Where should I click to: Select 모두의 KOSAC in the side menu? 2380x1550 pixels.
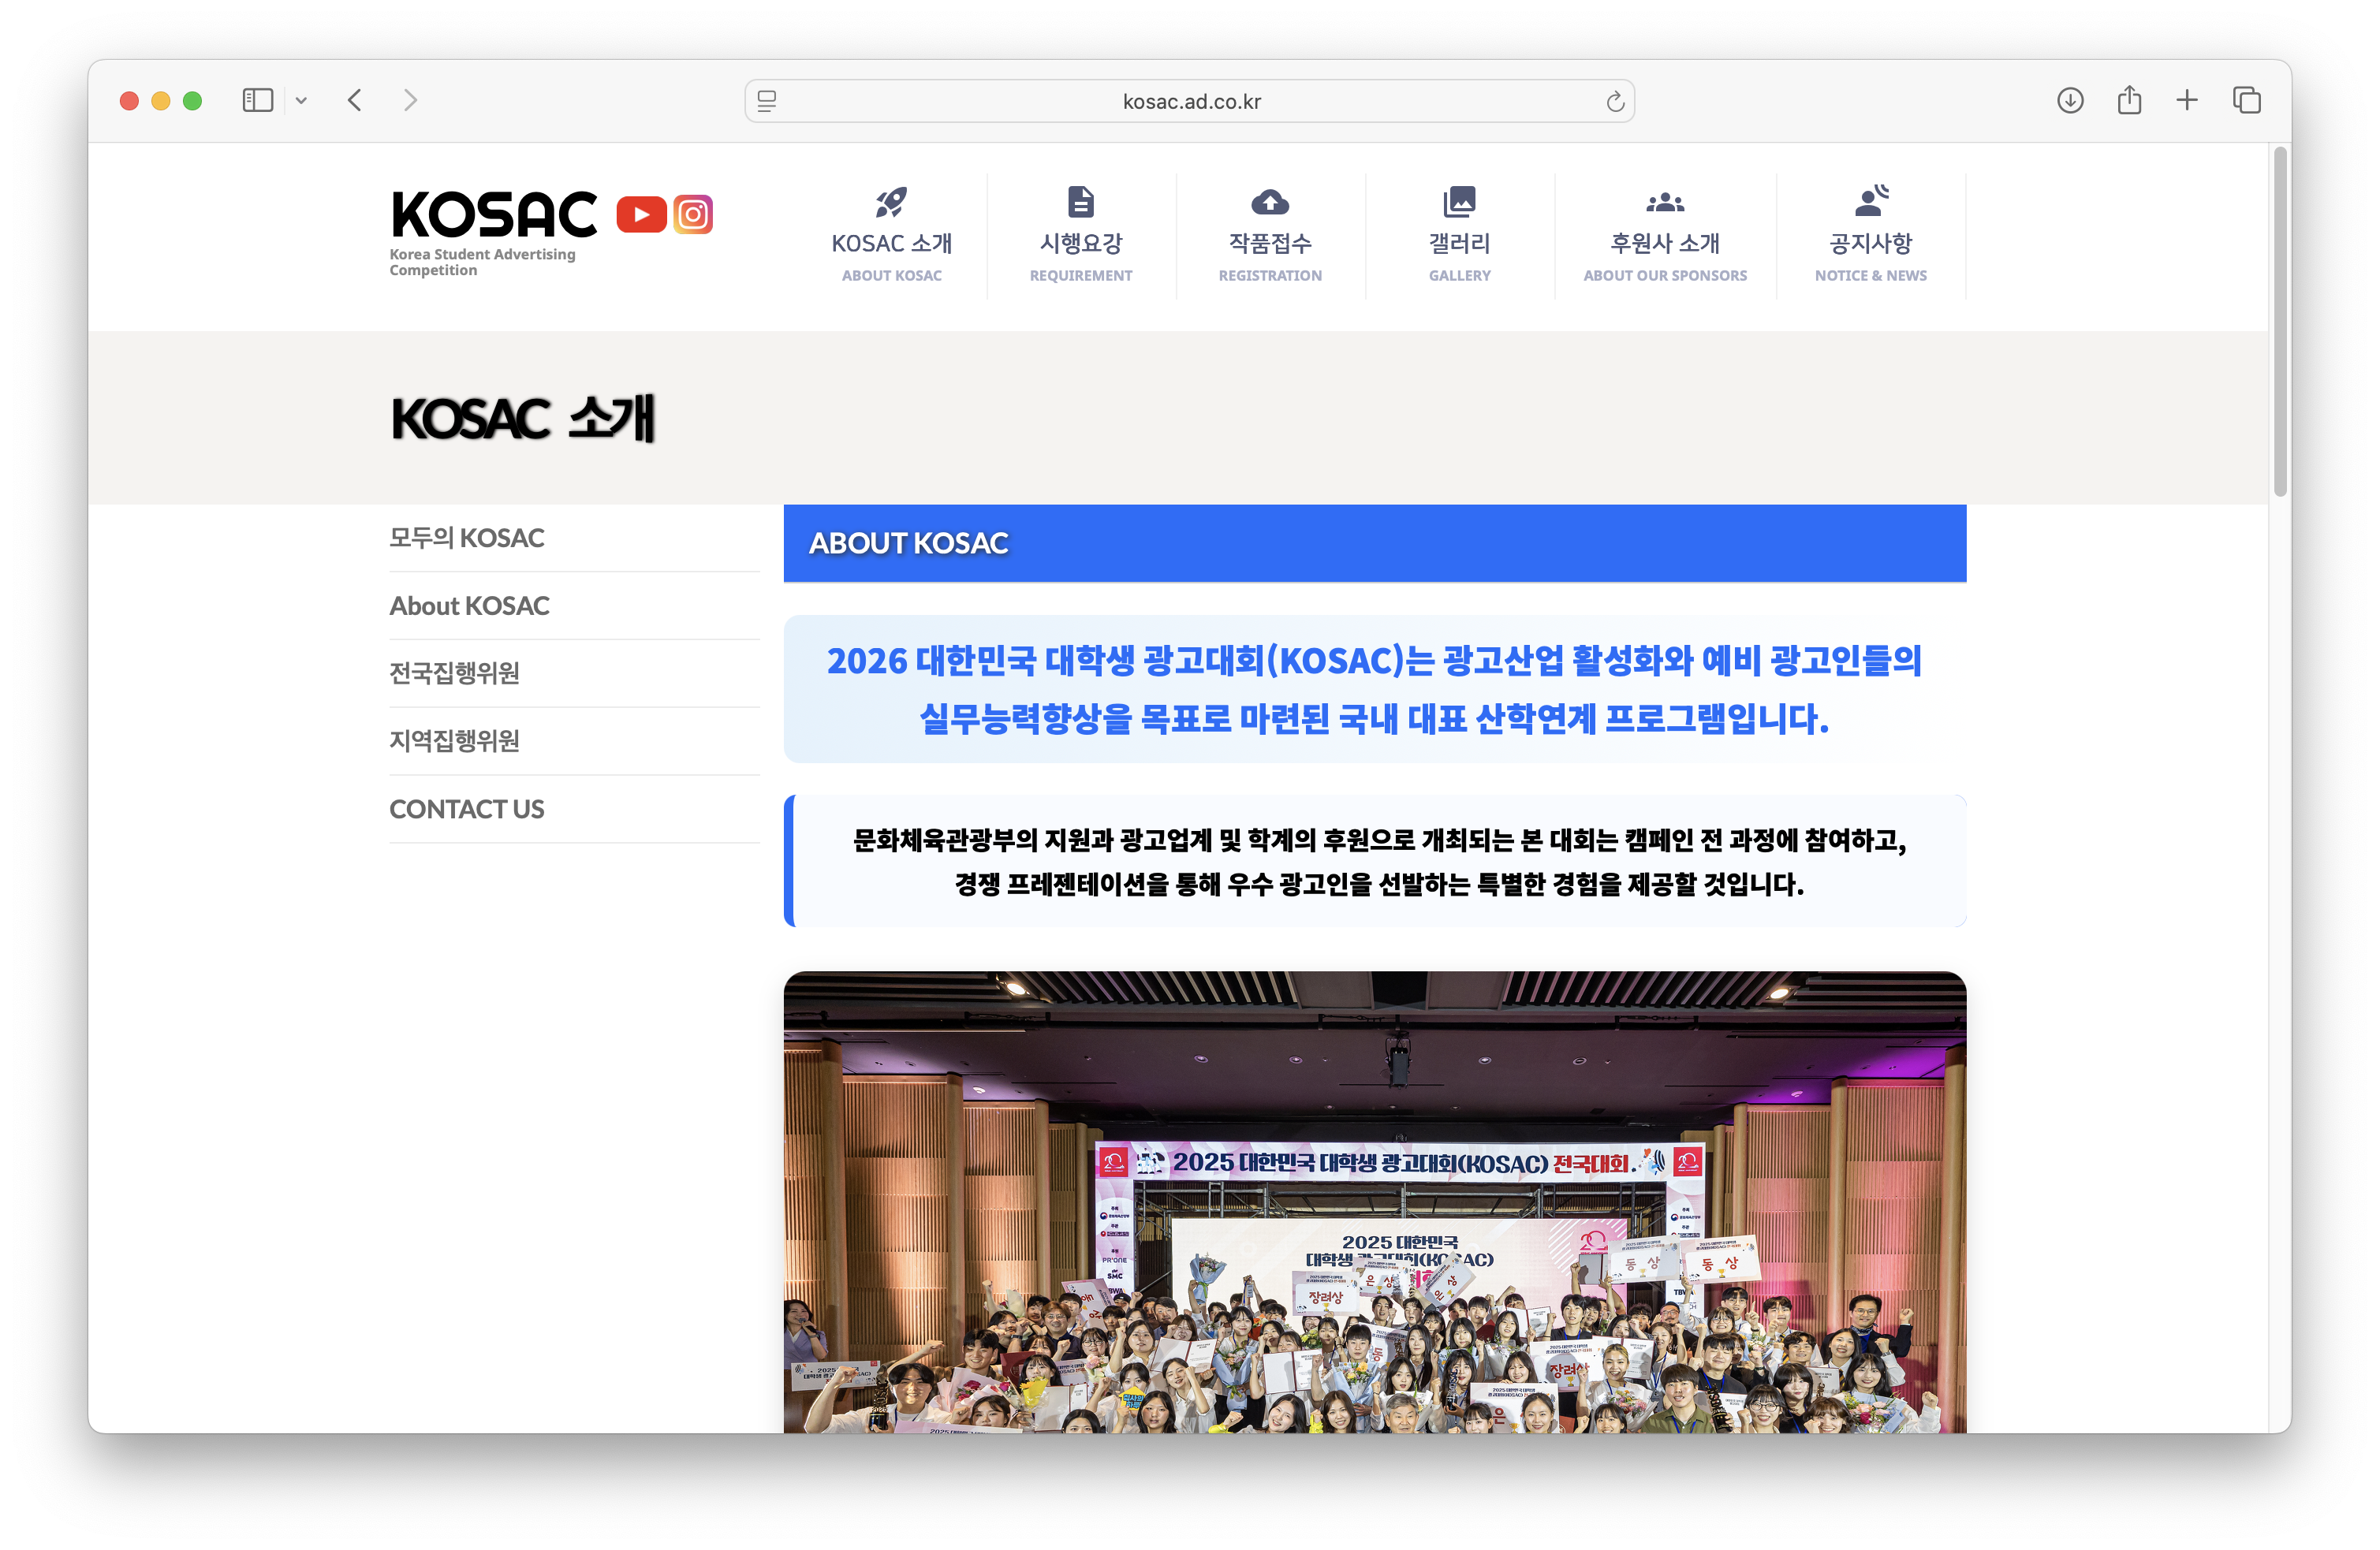467,538
